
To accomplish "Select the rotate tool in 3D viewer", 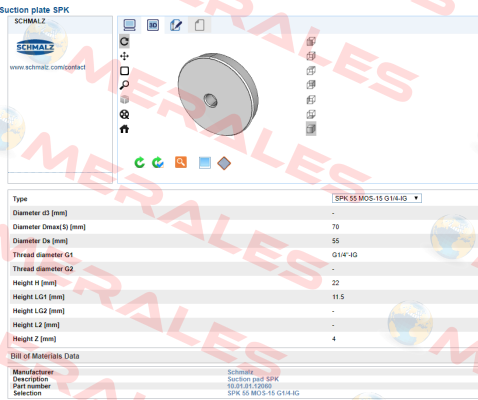I will point(124,41).
